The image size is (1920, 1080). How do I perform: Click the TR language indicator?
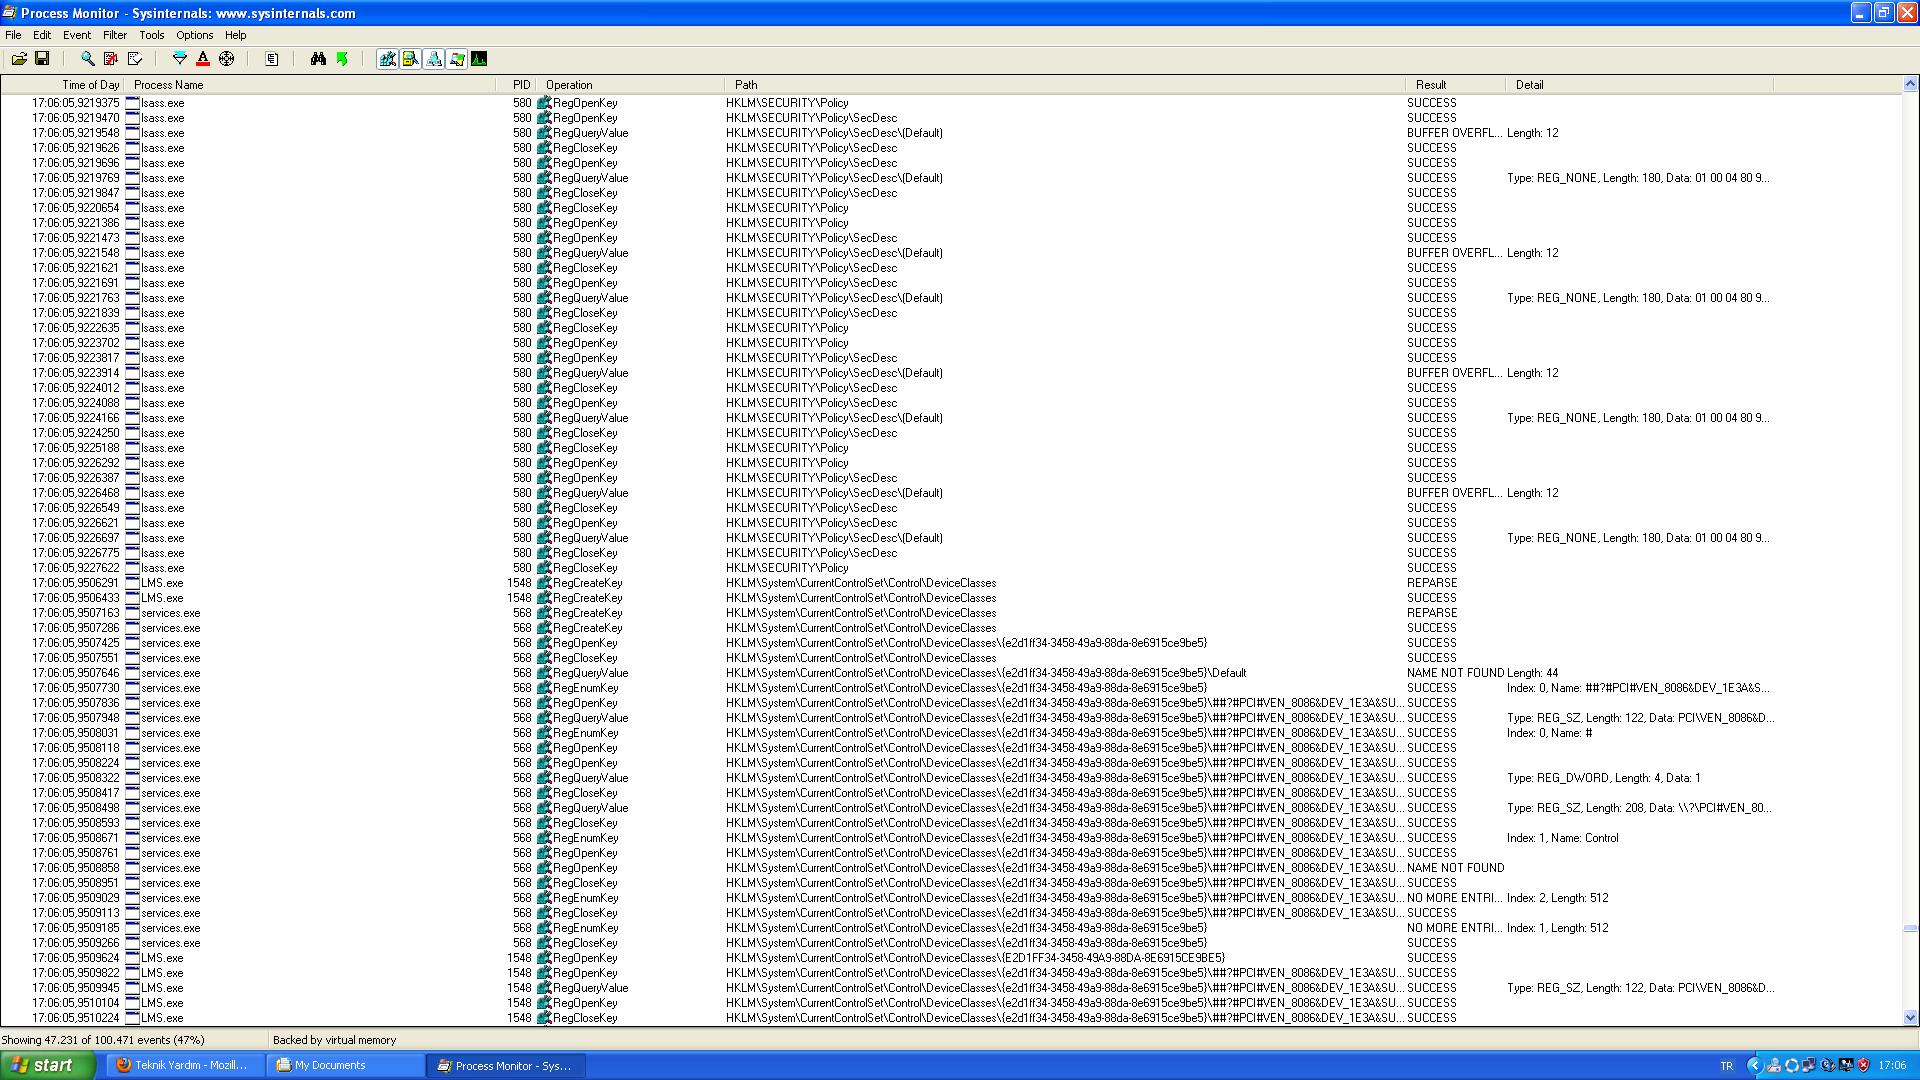click(1726, 1066)
